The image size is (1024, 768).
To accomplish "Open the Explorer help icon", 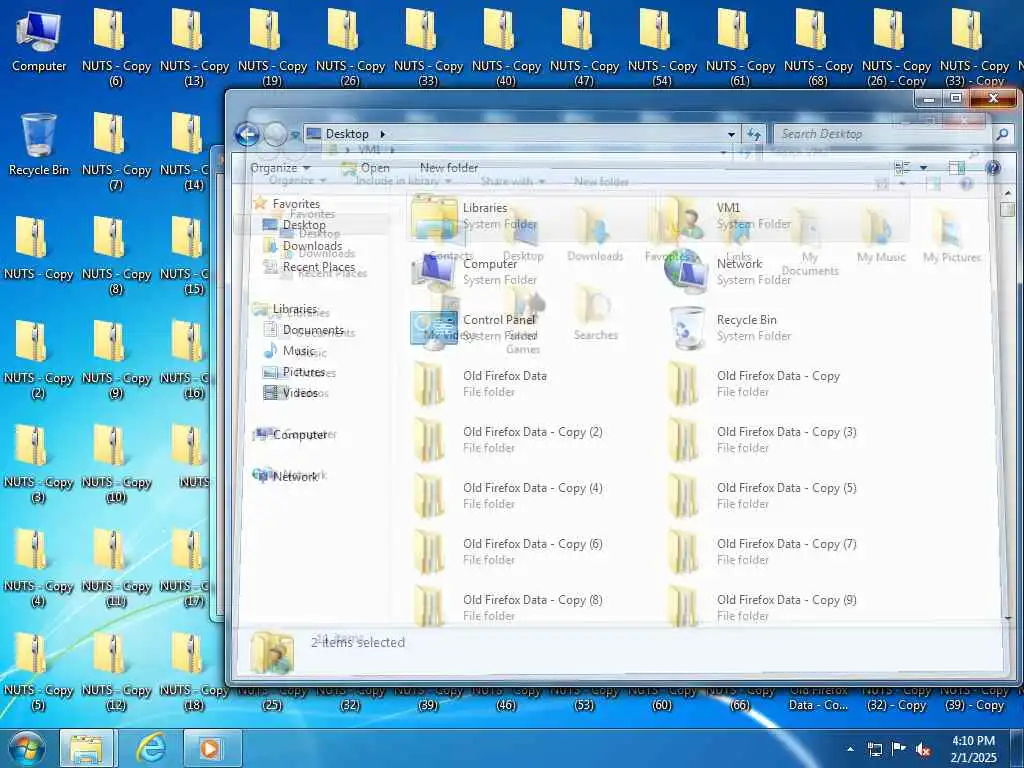I will pos(993,168).
